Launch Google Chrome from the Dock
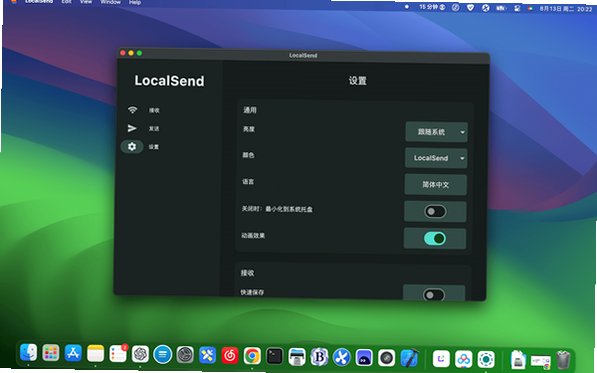Image resolution: width=597 pixels, height=373 pixels. [x=252, y=356]
